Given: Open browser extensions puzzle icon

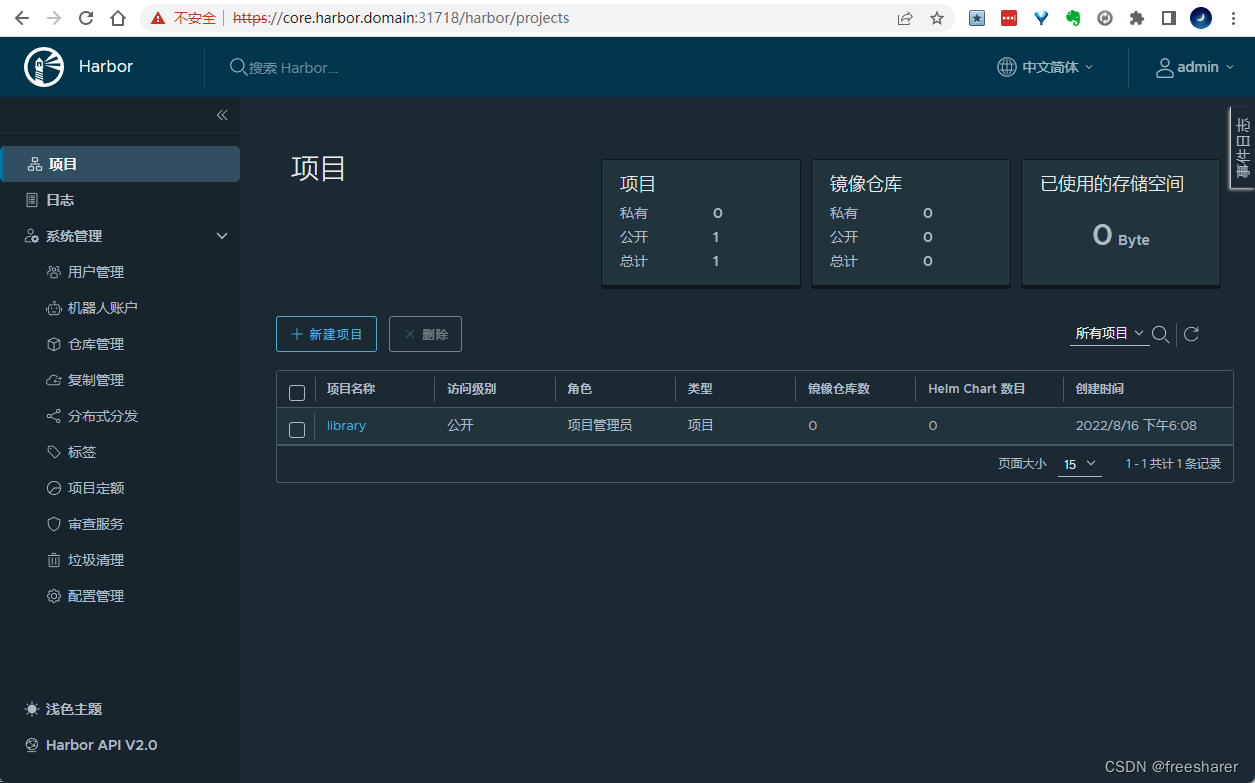Looking at the screenshot, I should 1137,18.
